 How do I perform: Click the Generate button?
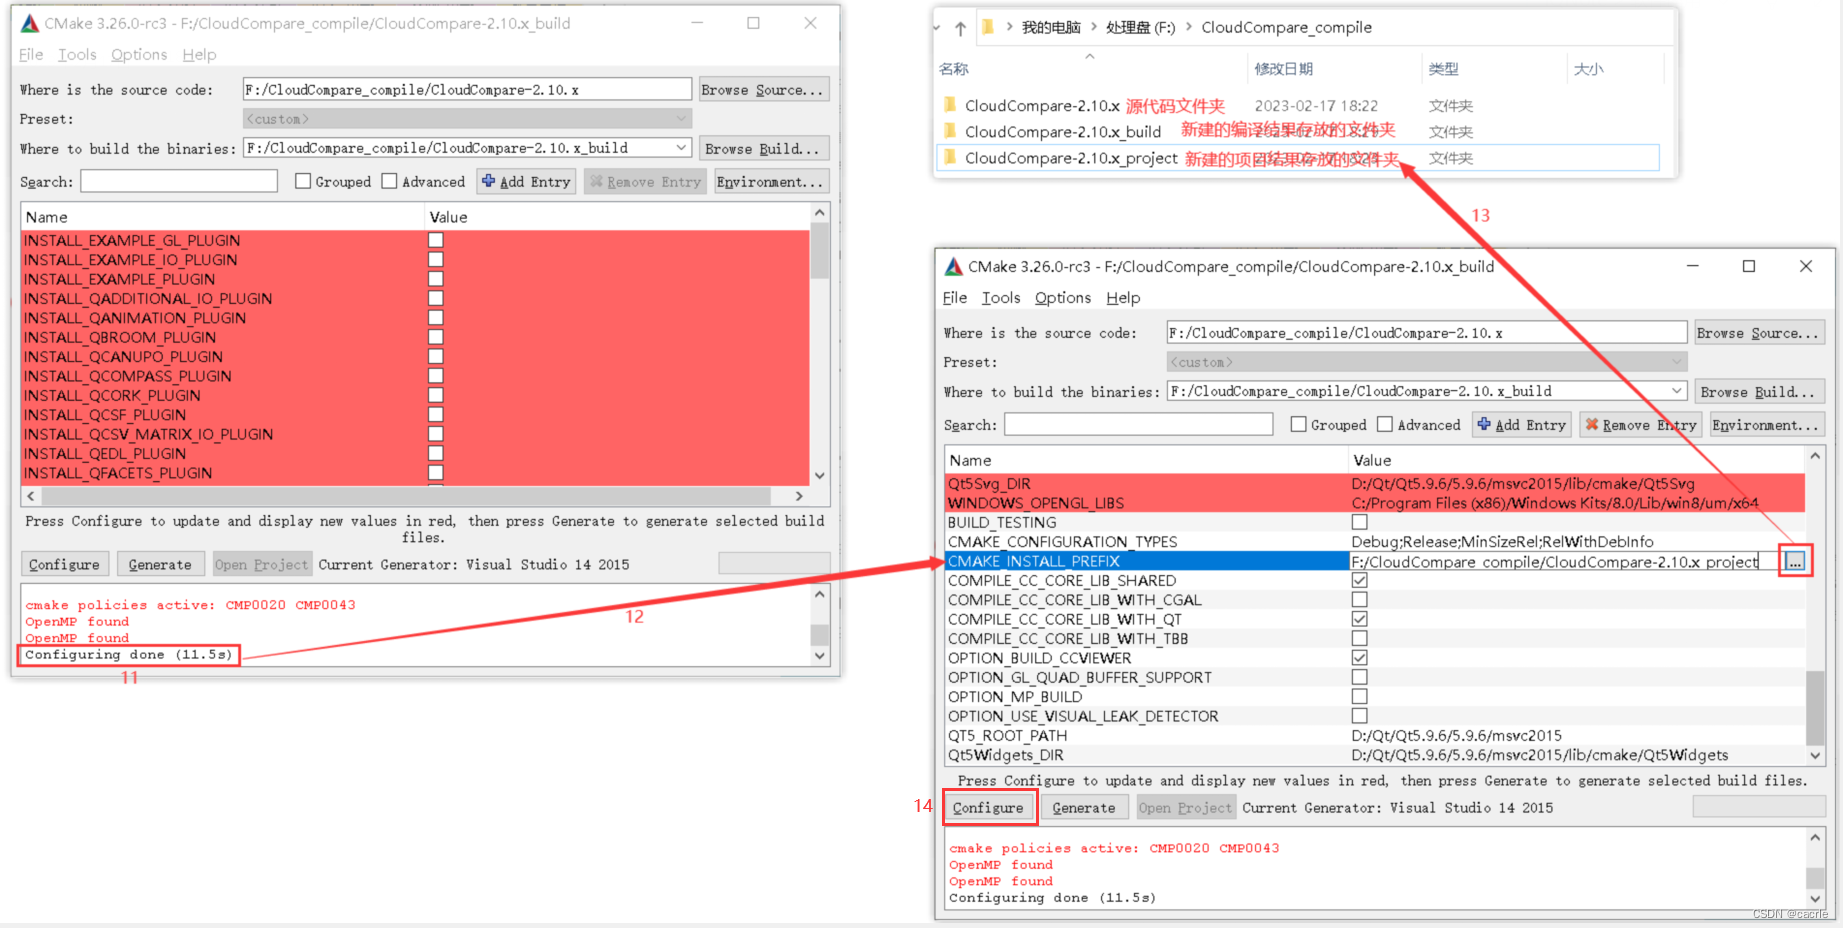pos(160,563)
